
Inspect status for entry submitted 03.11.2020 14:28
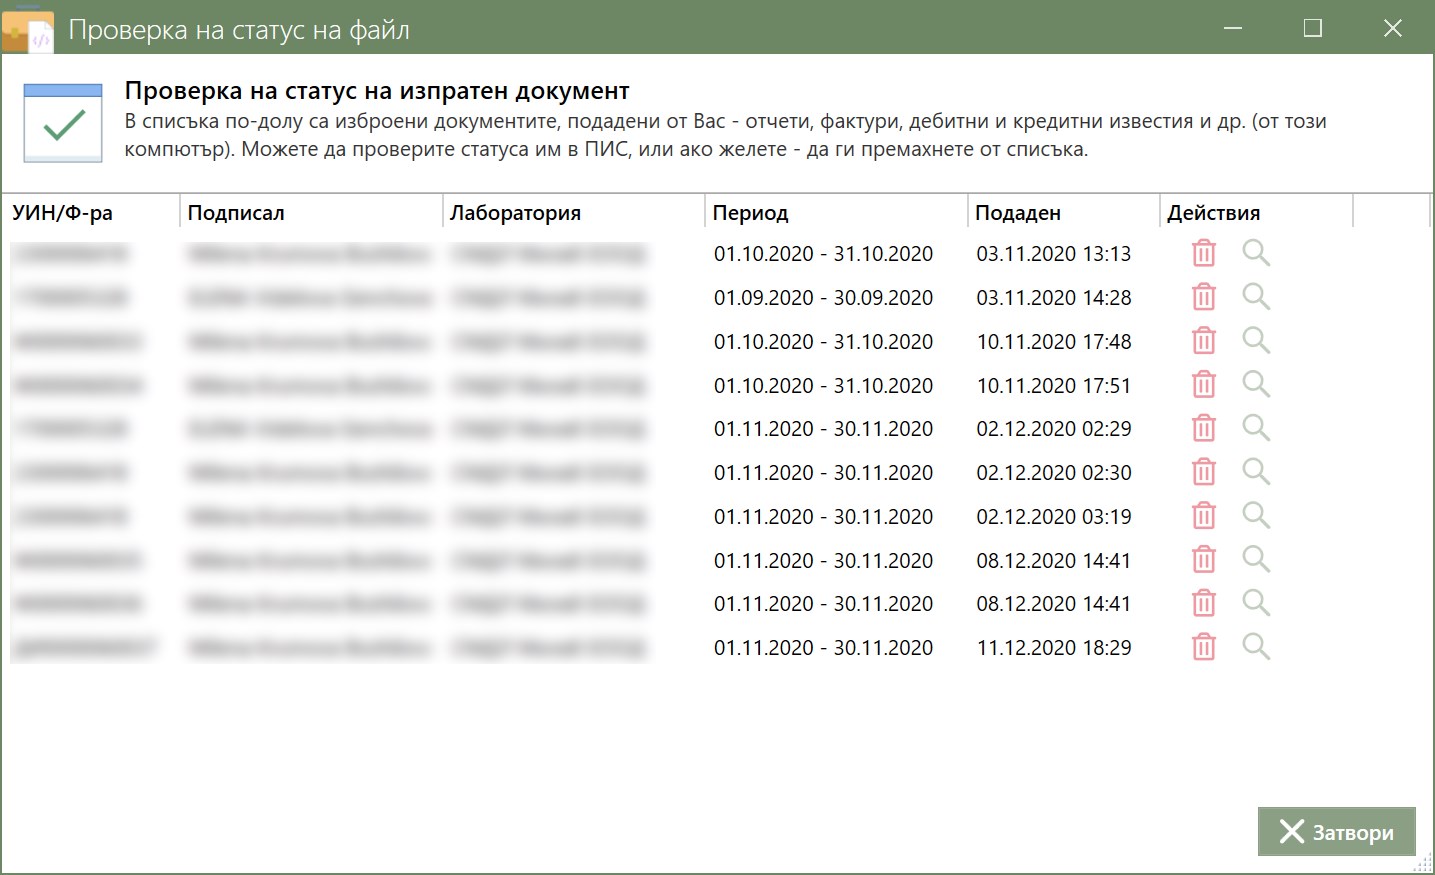tap(1256, 297)
